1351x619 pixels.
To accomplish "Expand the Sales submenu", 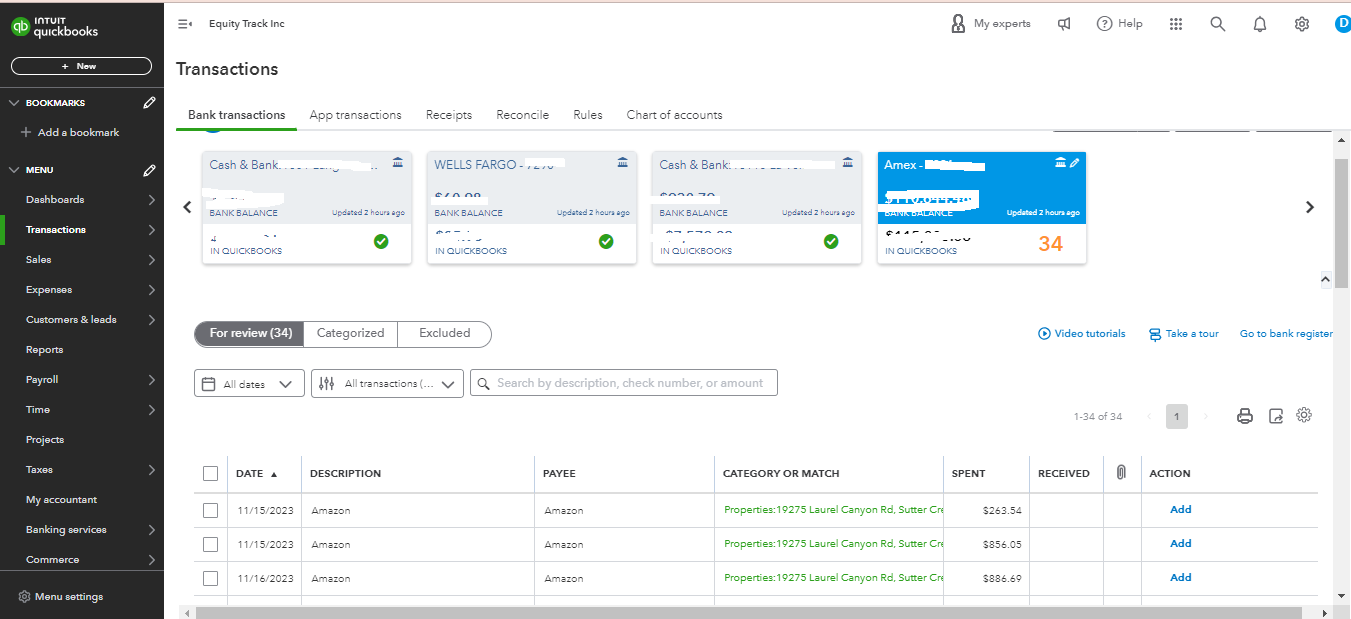I will tap(151, 260).
